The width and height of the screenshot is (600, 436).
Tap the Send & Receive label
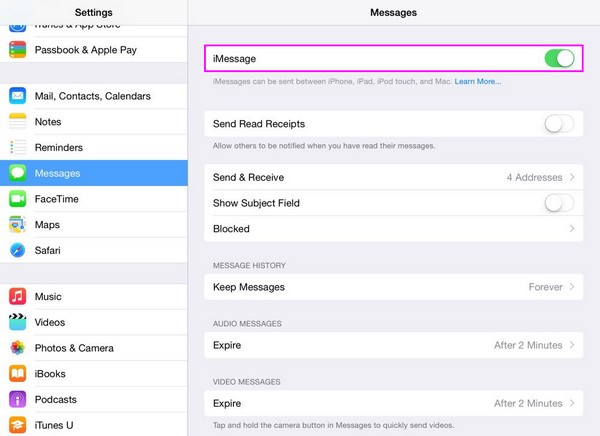pyautogui.click(x=248, y=177)
